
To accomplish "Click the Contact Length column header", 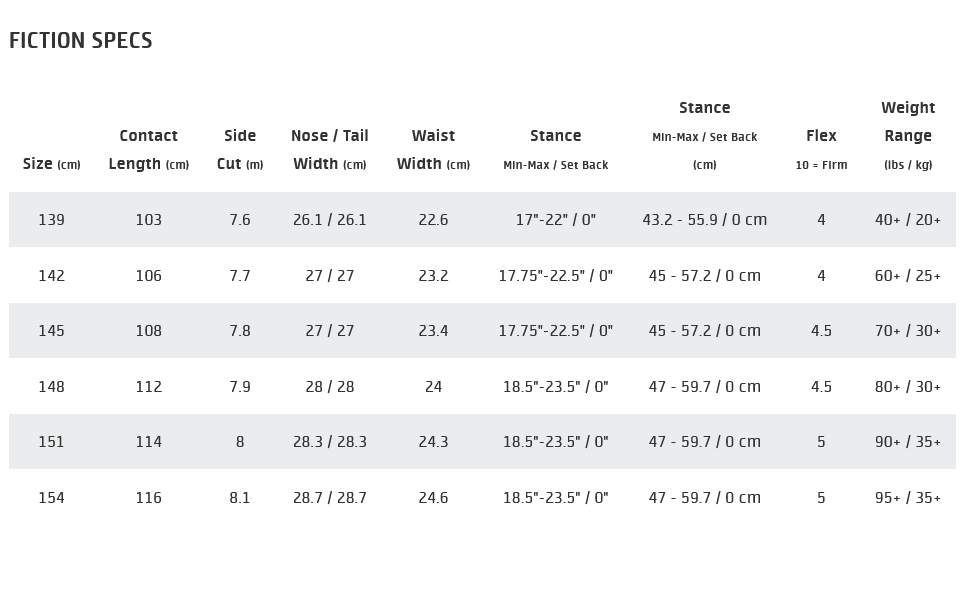I will pyautogui.click(x=148, y=150).
